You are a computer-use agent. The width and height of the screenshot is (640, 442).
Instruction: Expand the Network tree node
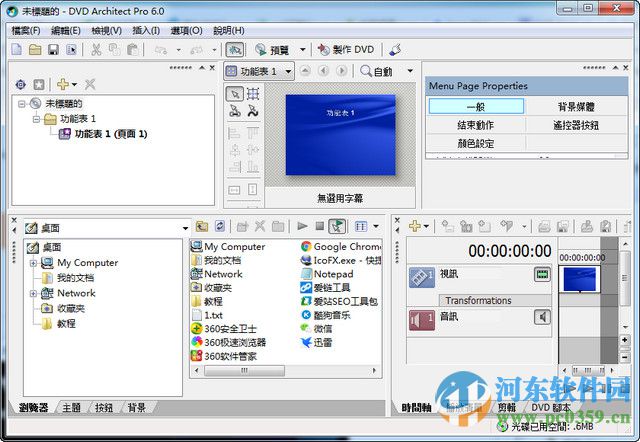(33, 293)
